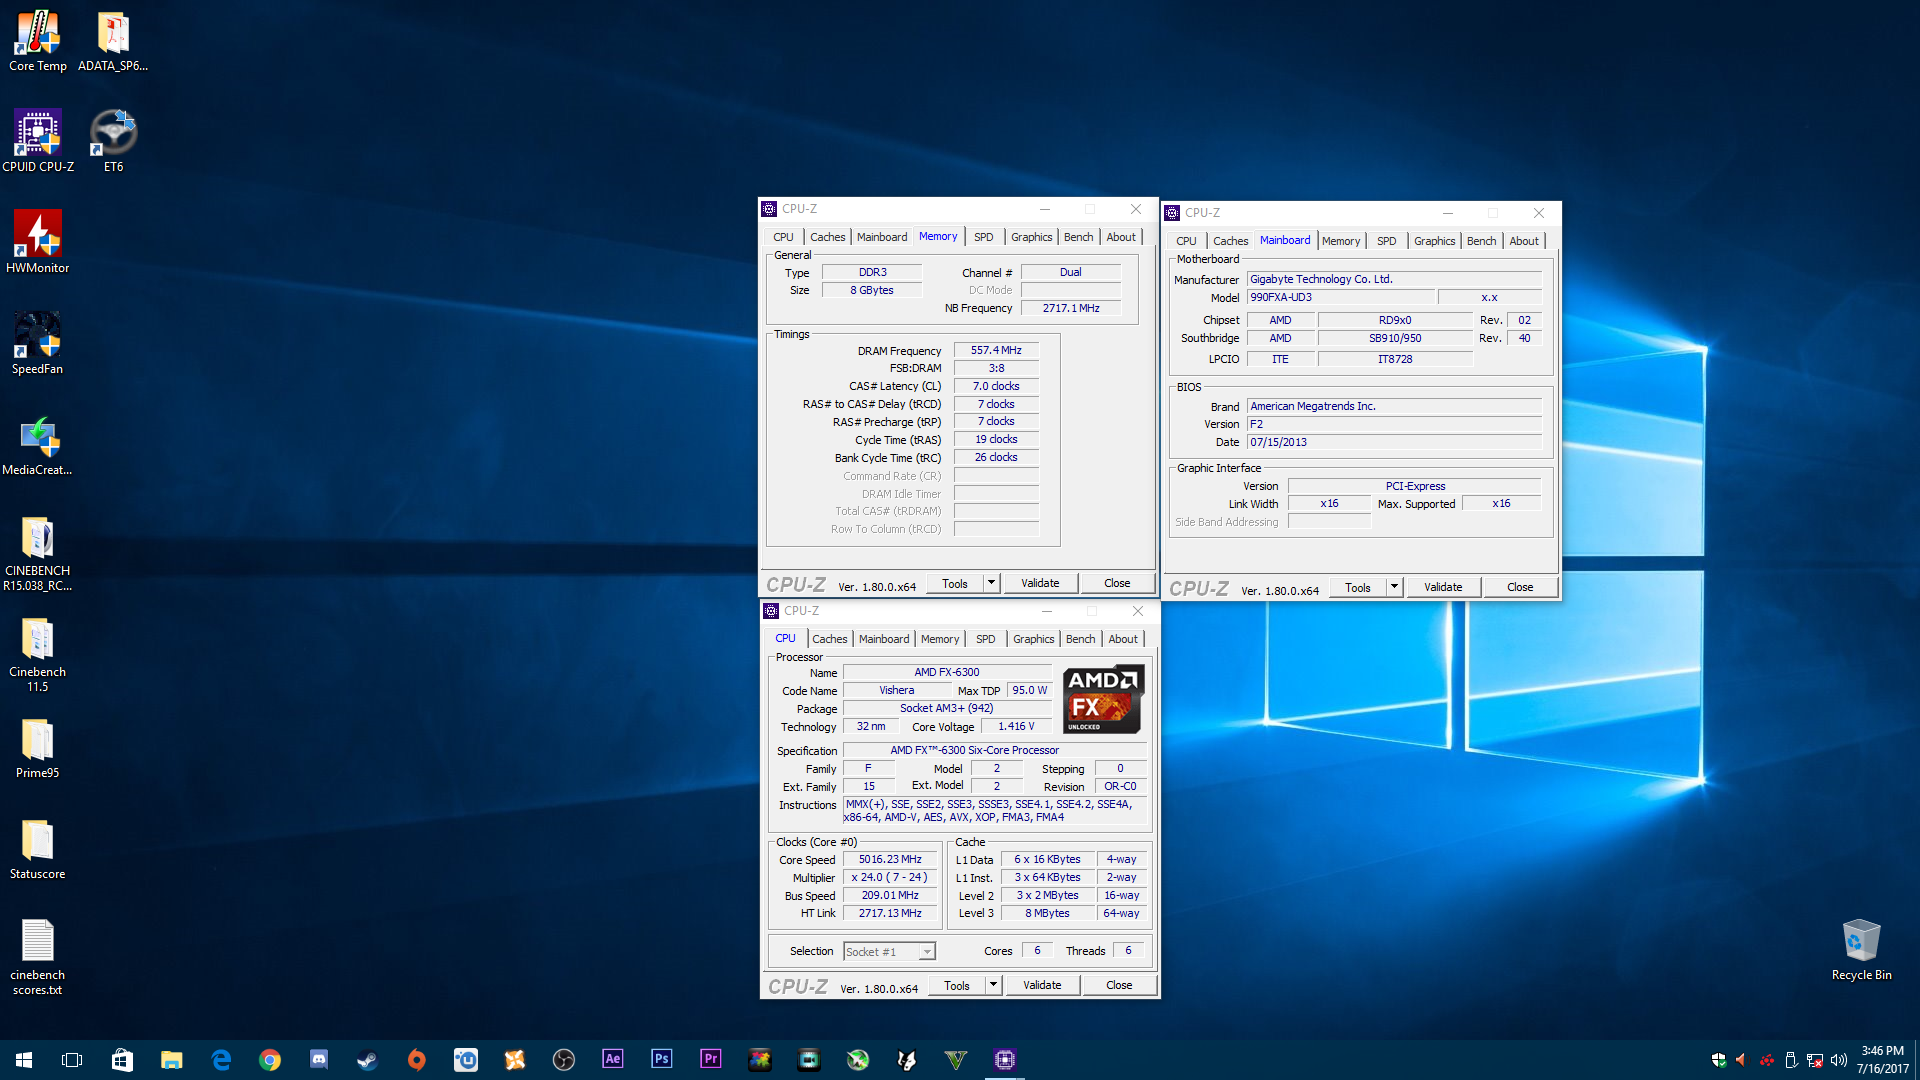The height and width of the screenshot is (1080, 1920).
Task: Click Validate in Mainboard window
Action: point(1443,587)
